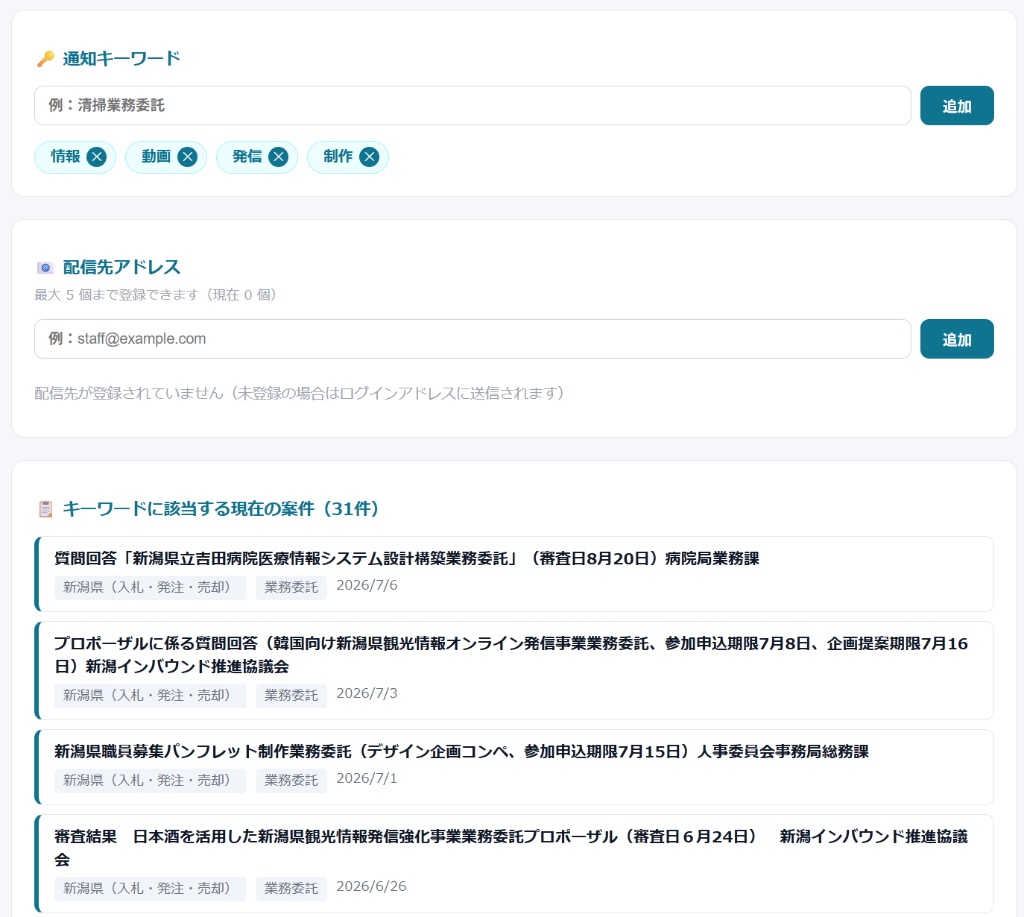
Task: Click the 情報 keyword chip label
Action: [x=65, y=157]
